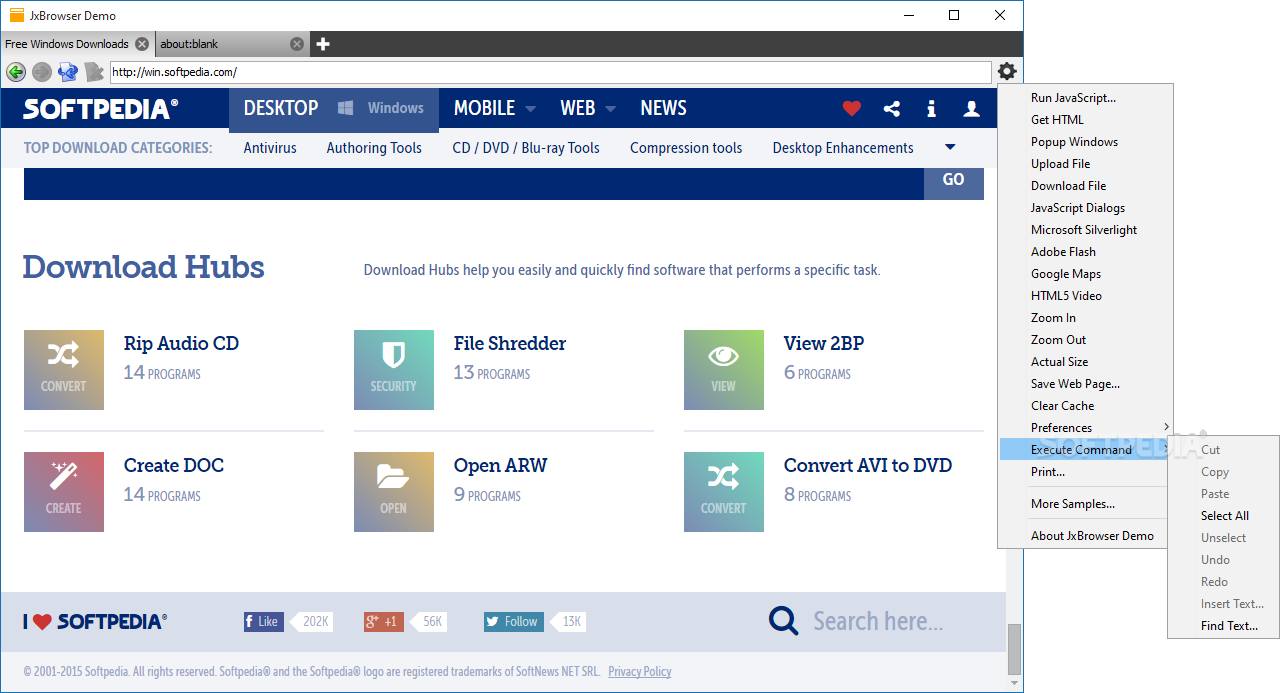Viewport: 1280px width, 693px height.
Task: Expand more download categories arrow
Action: [950, 147]
